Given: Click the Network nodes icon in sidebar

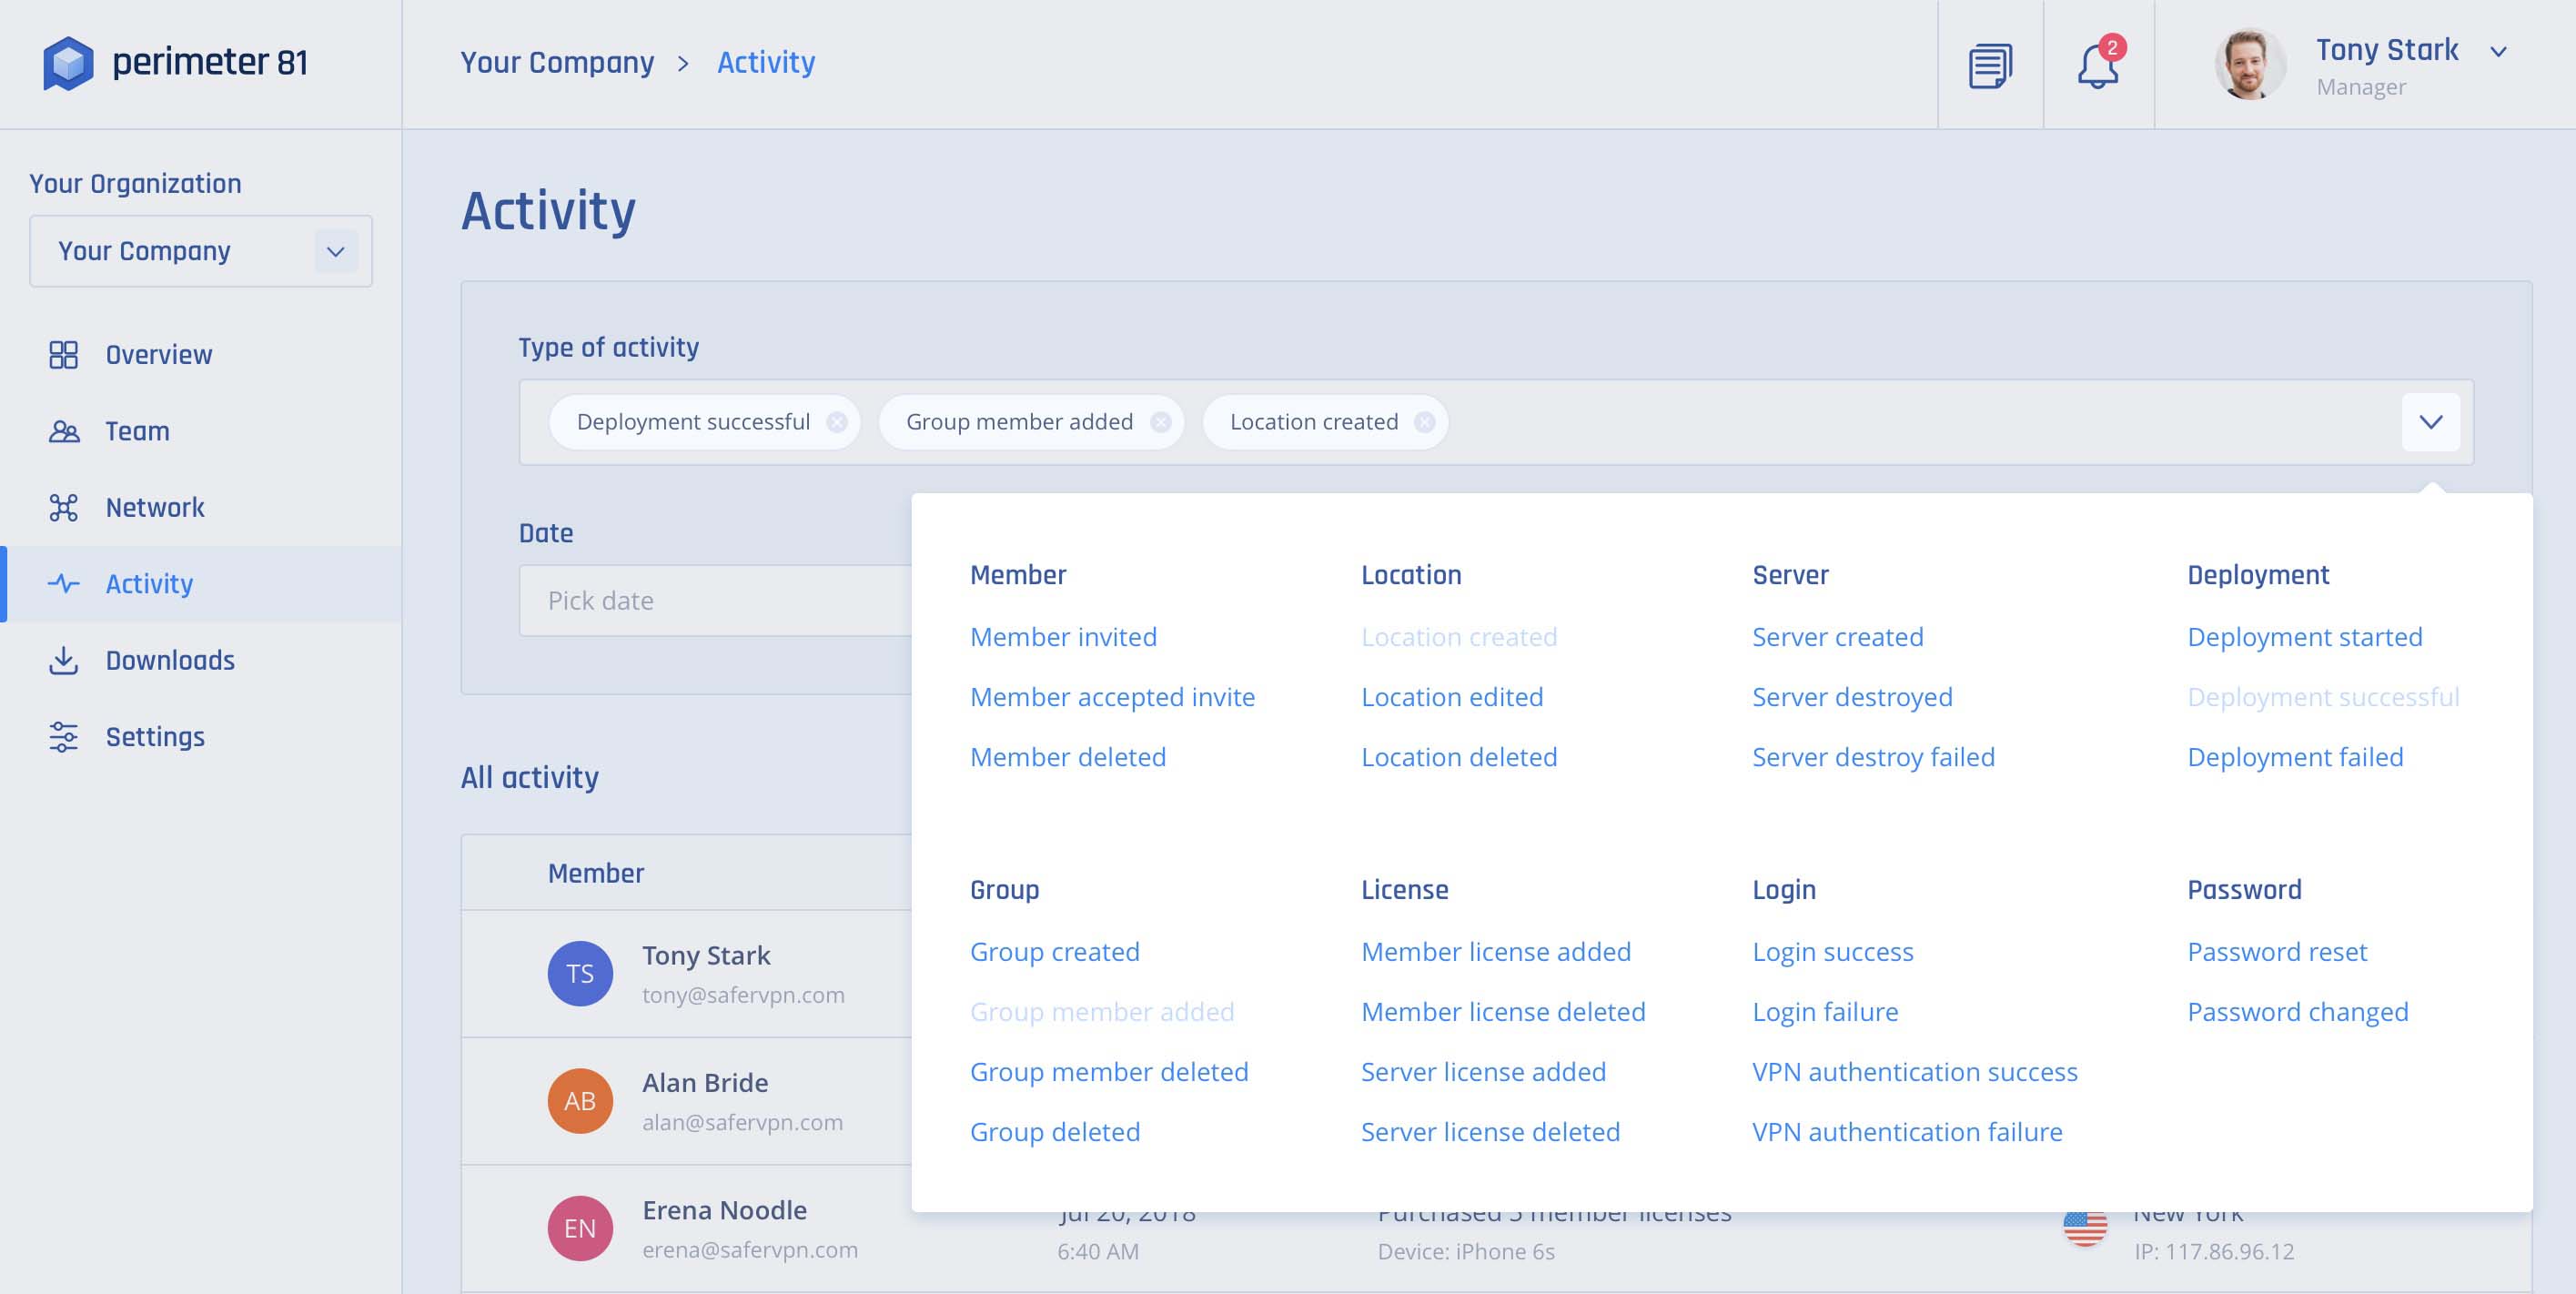Looking at the screenshot, I should pyautogui.click(x=64, y=508).
